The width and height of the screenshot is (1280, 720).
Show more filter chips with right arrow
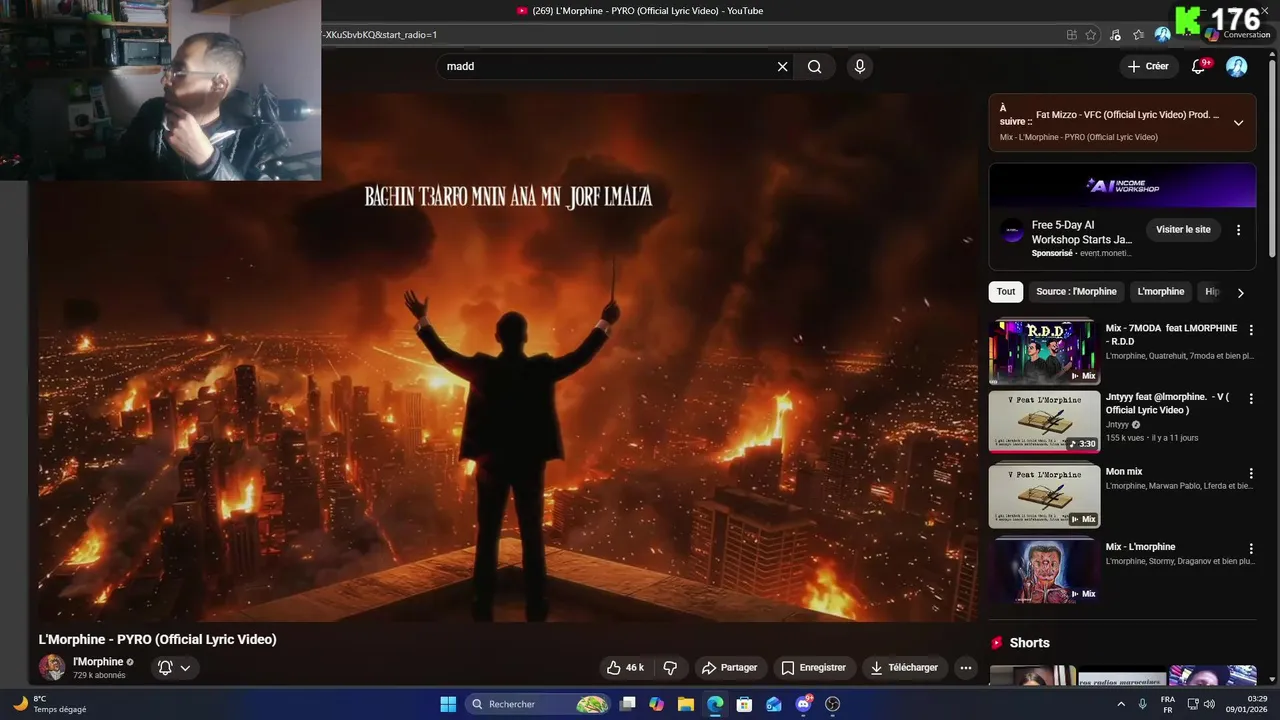click(x=1240, y=293)
